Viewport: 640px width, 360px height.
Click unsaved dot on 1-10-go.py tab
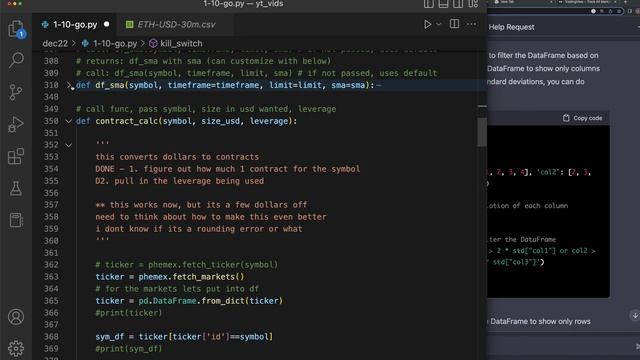coord(107,24)
